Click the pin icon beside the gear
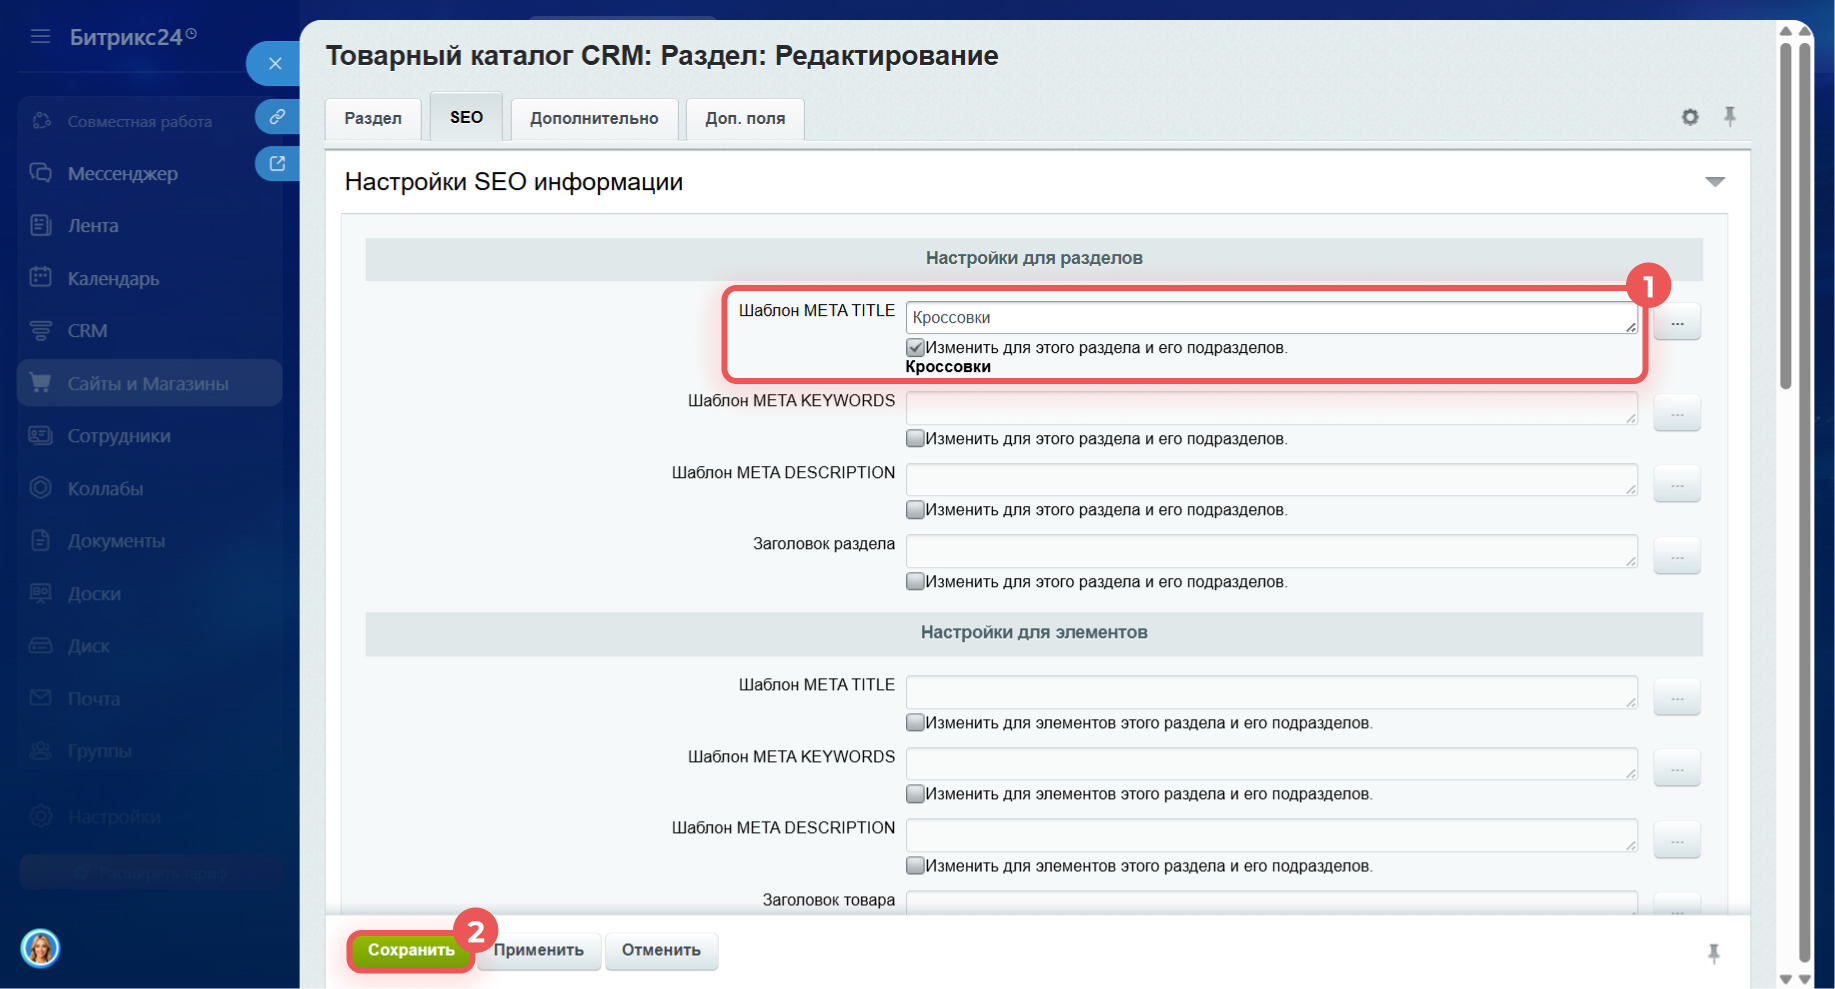This screenshot has width=1835, height=989. click(1729, 116)
